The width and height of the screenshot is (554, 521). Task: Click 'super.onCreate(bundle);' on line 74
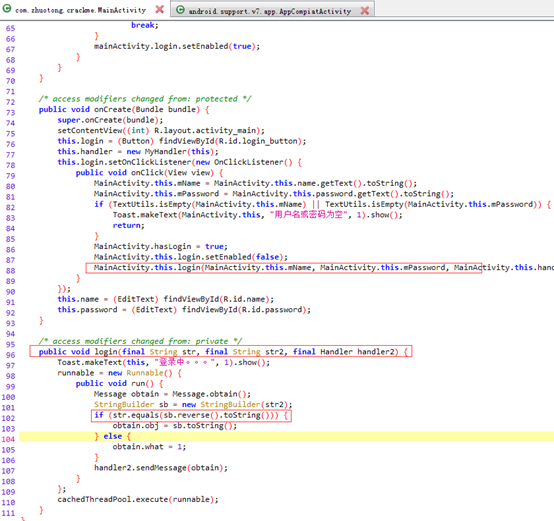(110, 120)
